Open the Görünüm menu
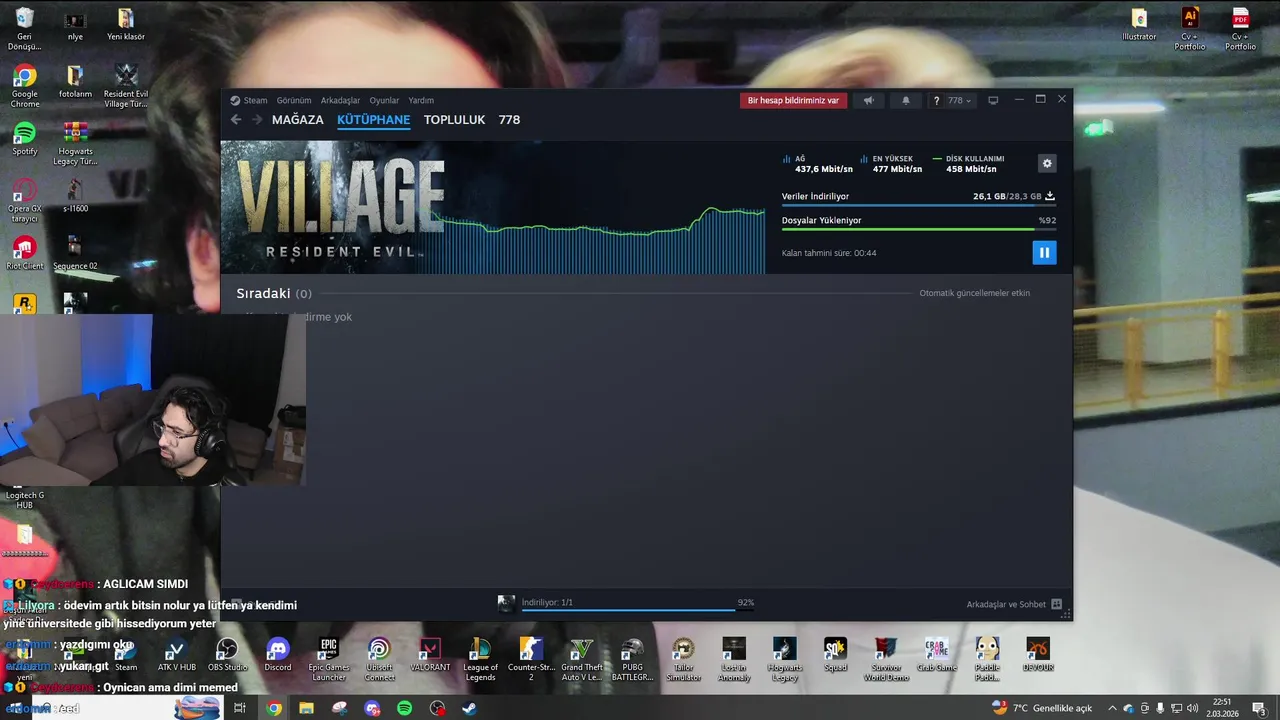The image size is (1280, 720). 294,100
